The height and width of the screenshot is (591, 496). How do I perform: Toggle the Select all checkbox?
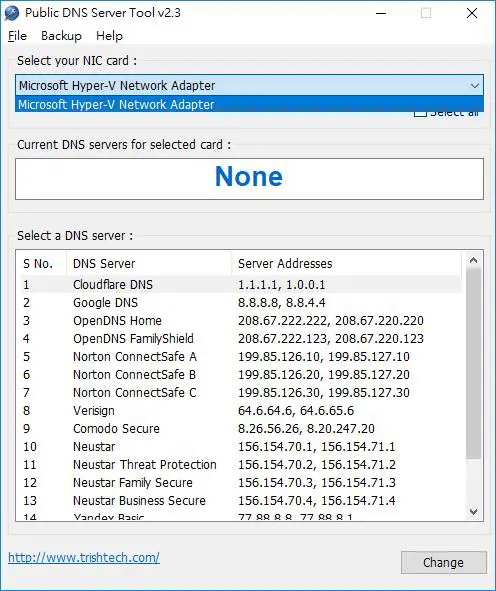point(420,113)
